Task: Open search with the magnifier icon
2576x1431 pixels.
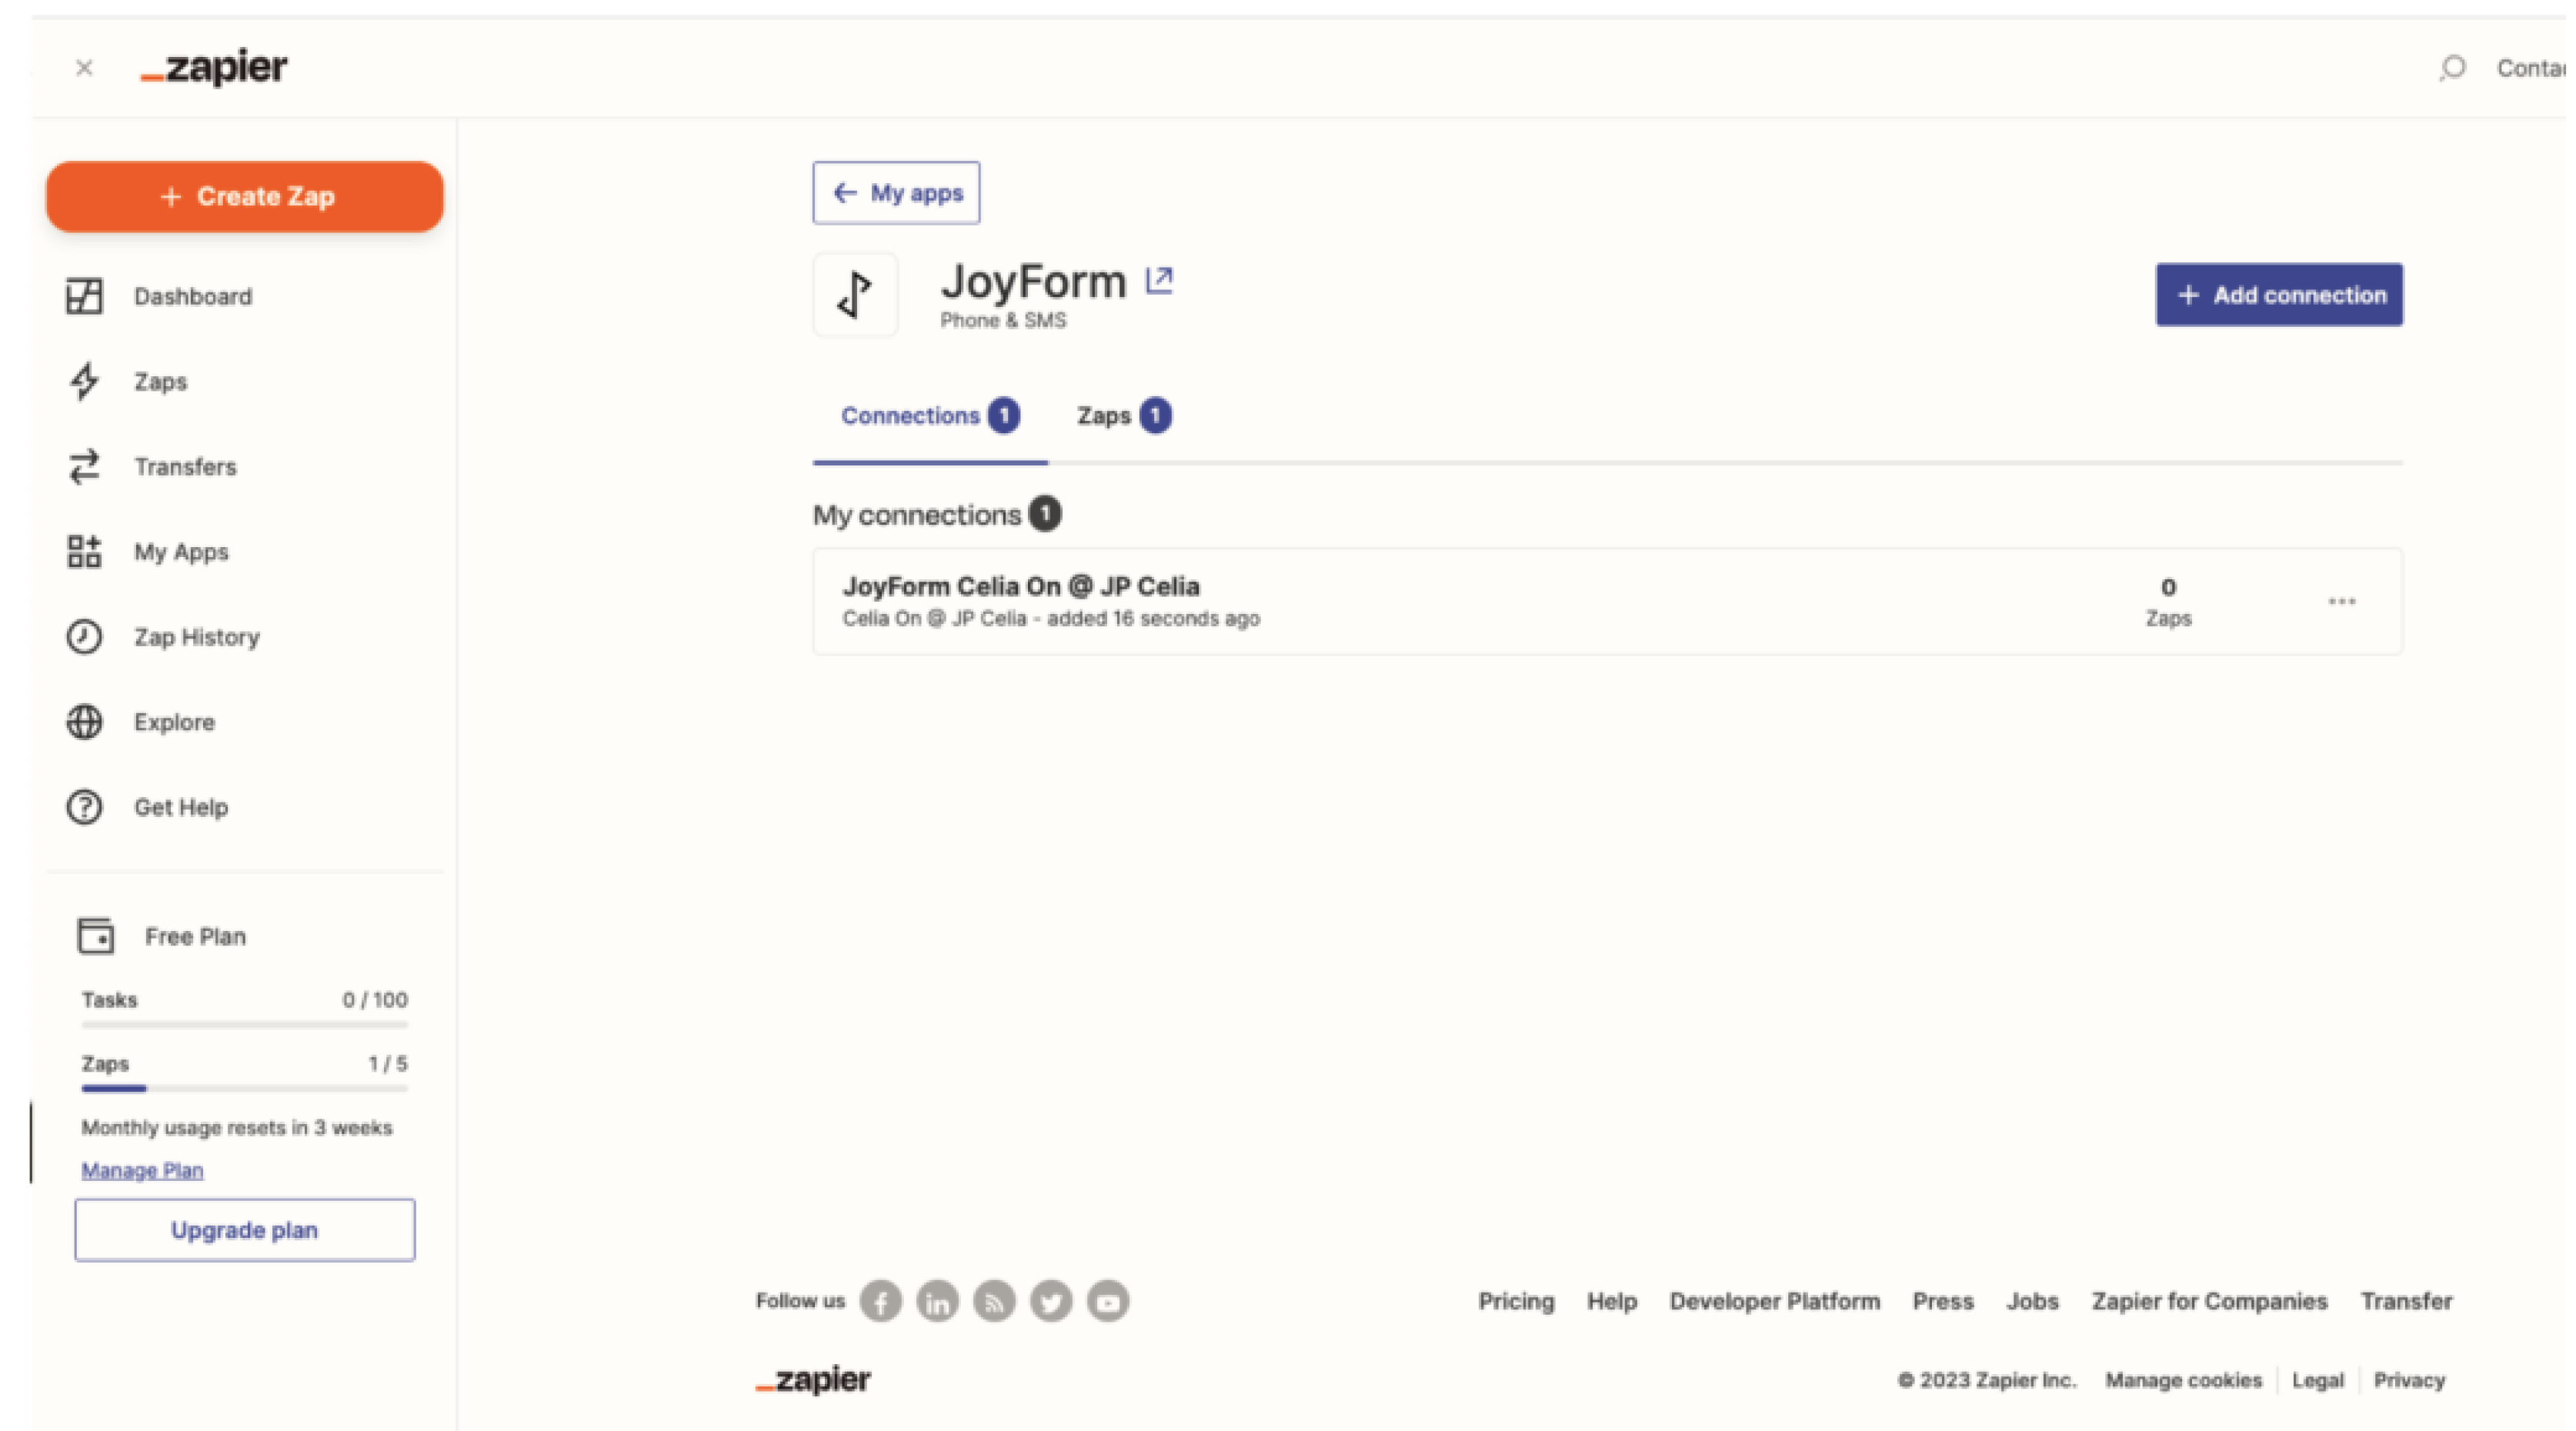Action: point(2451,68)
